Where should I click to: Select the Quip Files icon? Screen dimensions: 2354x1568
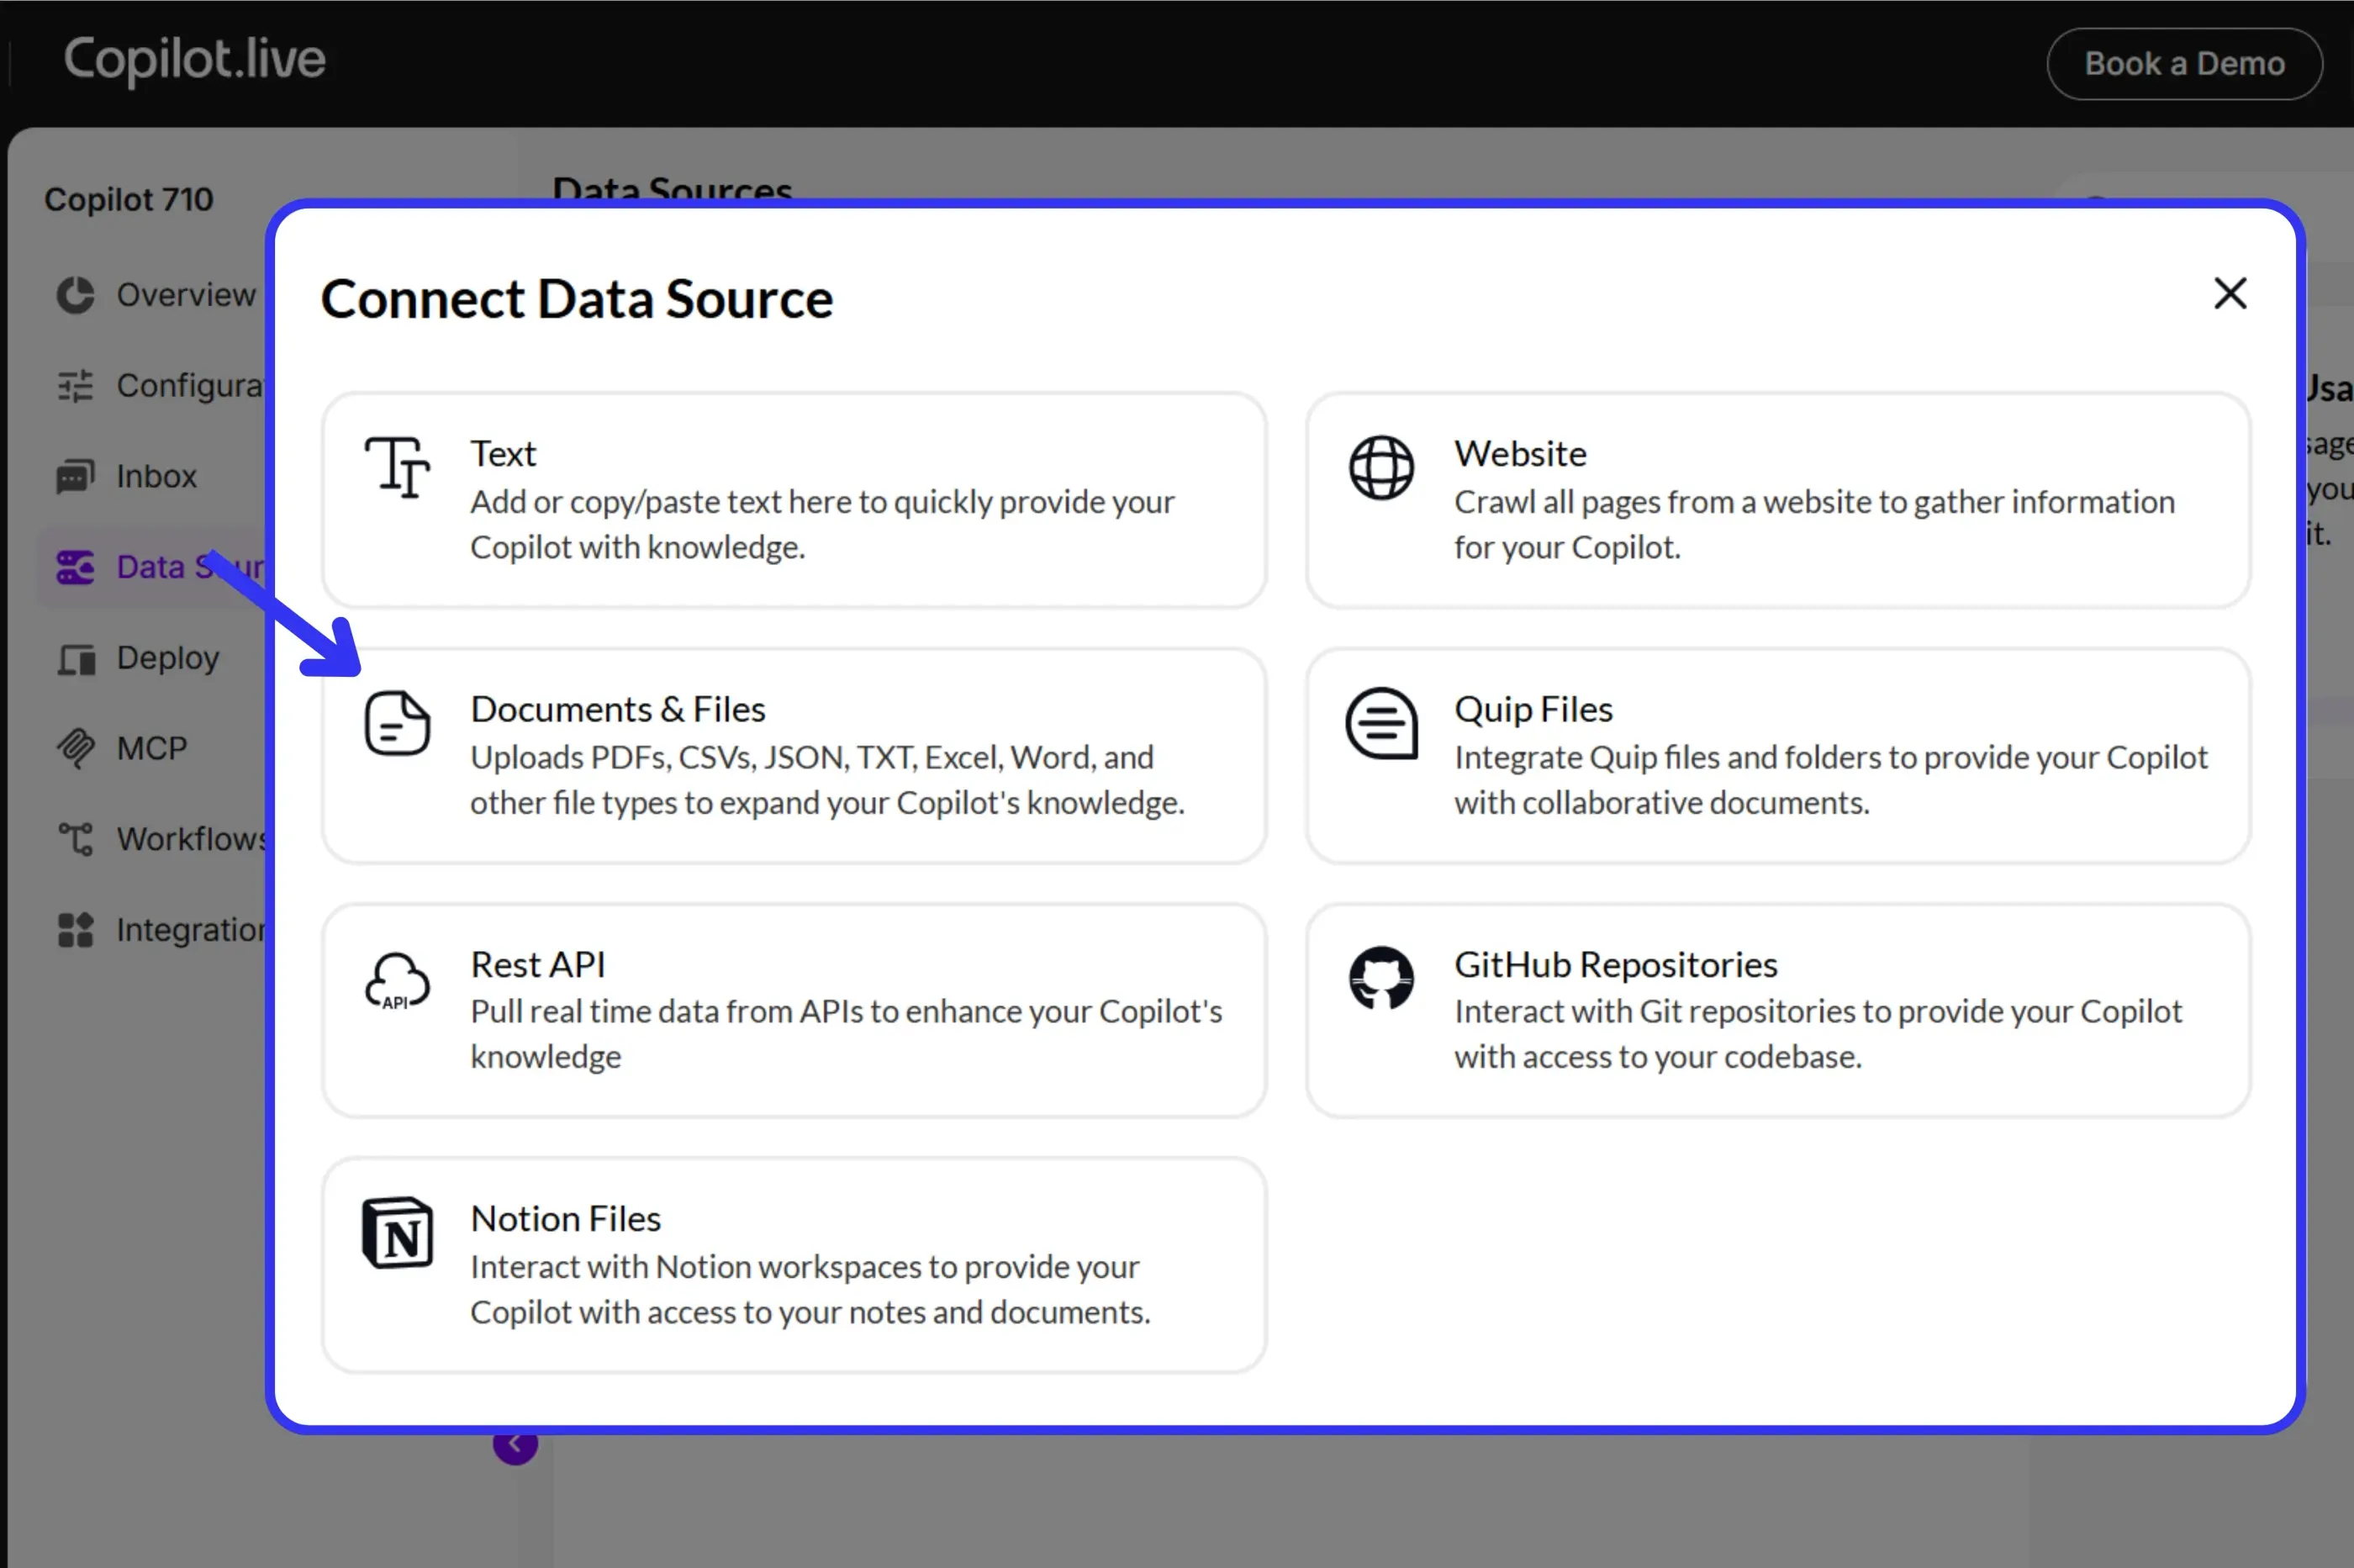point(1382,723)
